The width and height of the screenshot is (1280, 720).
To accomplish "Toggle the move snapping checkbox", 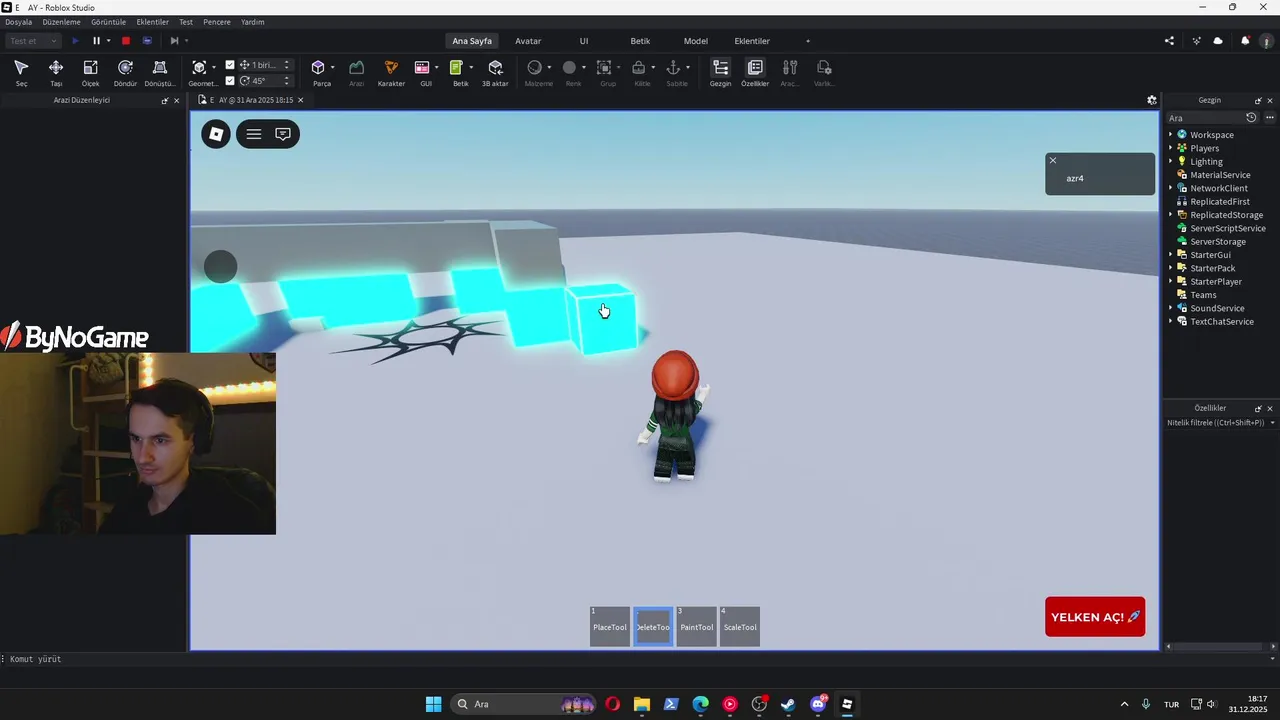I will click(x=230, y=65).
